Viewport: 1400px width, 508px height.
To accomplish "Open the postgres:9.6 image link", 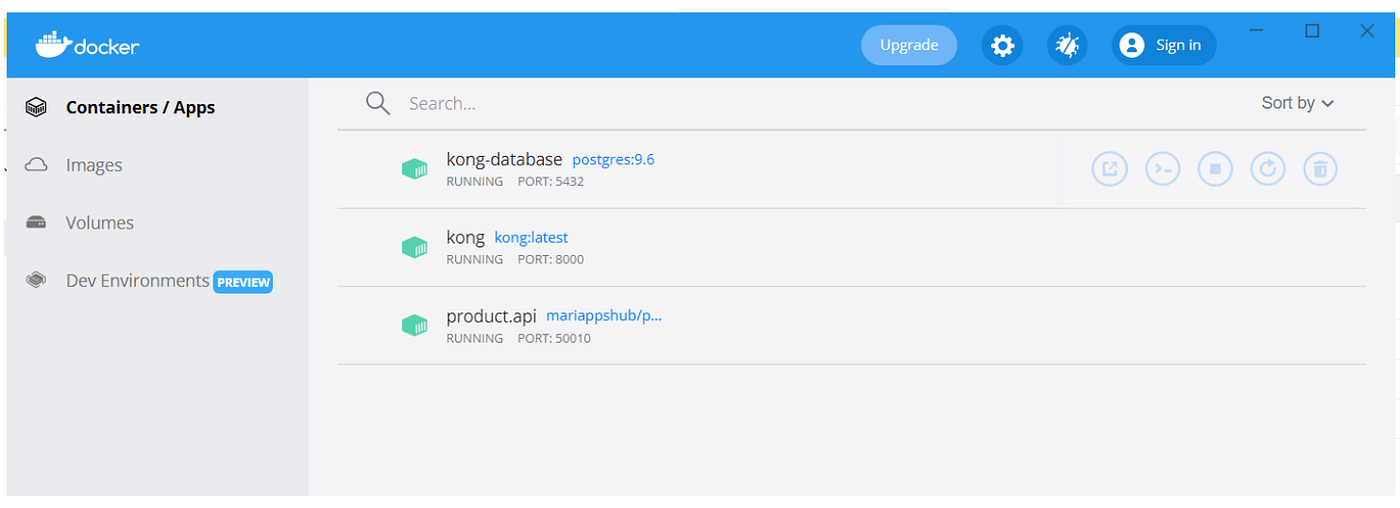I will tap(613, 160).
